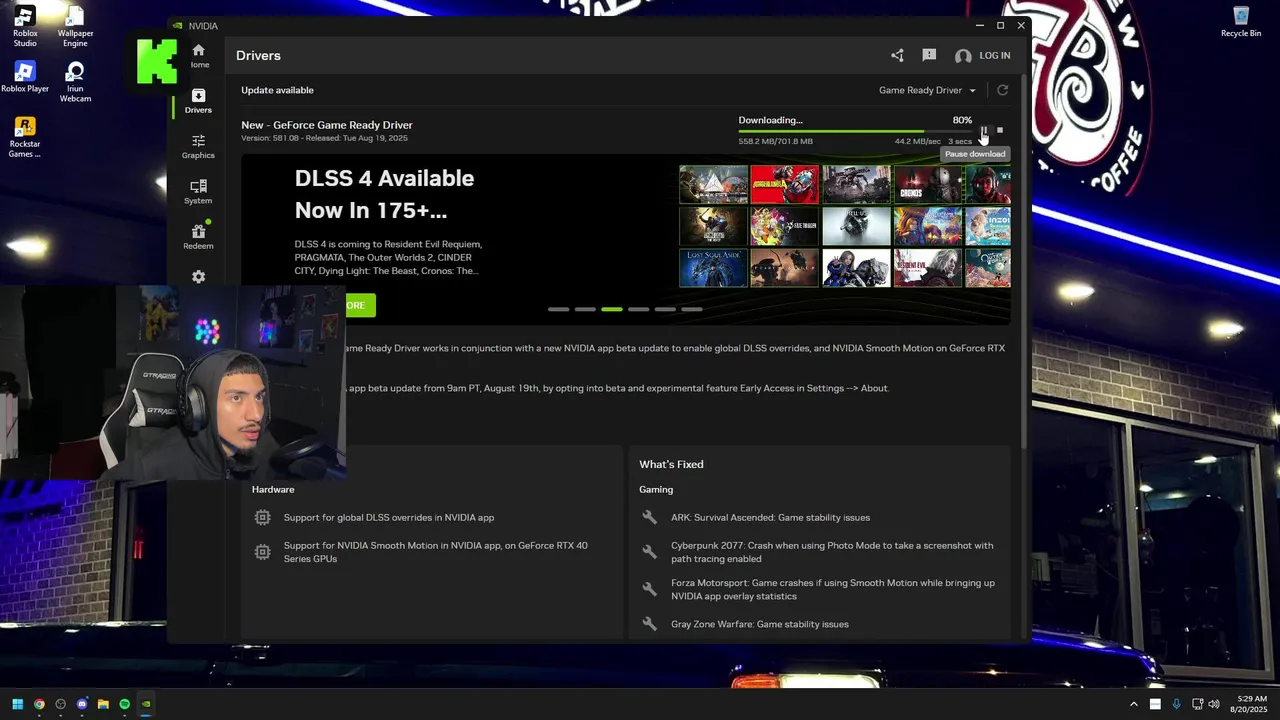Open Rockstar Games desktop icon
The height and width of the screenshot is (720, 1280).
(25, 137)
